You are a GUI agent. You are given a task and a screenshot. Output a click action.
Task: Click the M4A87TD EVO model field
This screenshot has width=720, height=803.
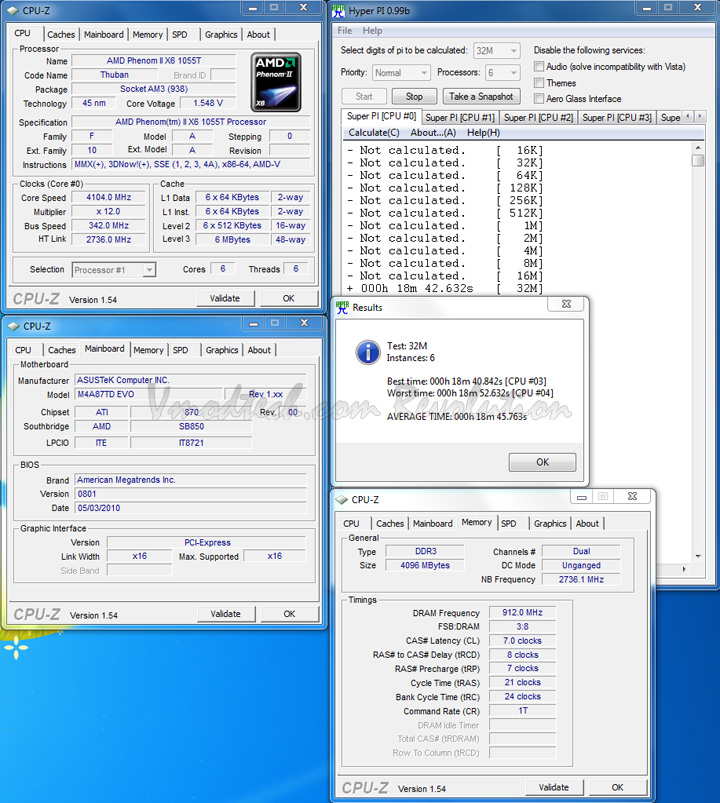coord(149,394)
